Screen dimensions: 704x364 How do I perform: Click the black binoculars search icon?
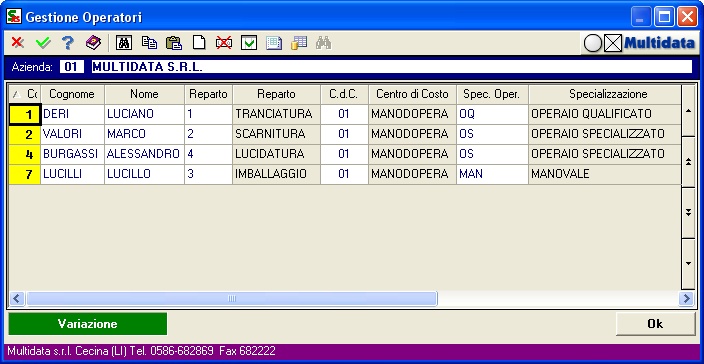coord(124,43)
